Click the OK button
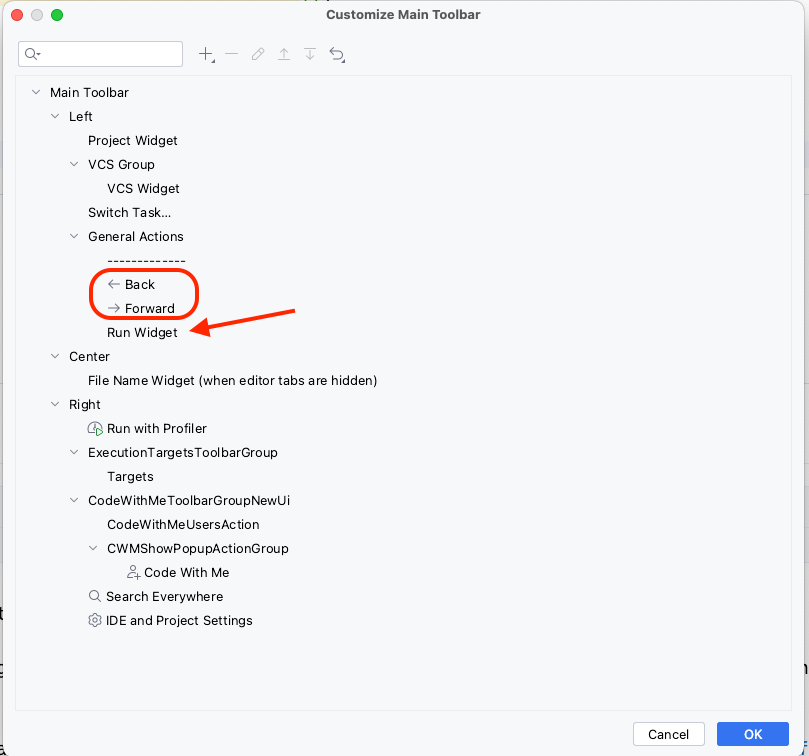The height and width of the screenshot is (756, 809). pos(752,733)
